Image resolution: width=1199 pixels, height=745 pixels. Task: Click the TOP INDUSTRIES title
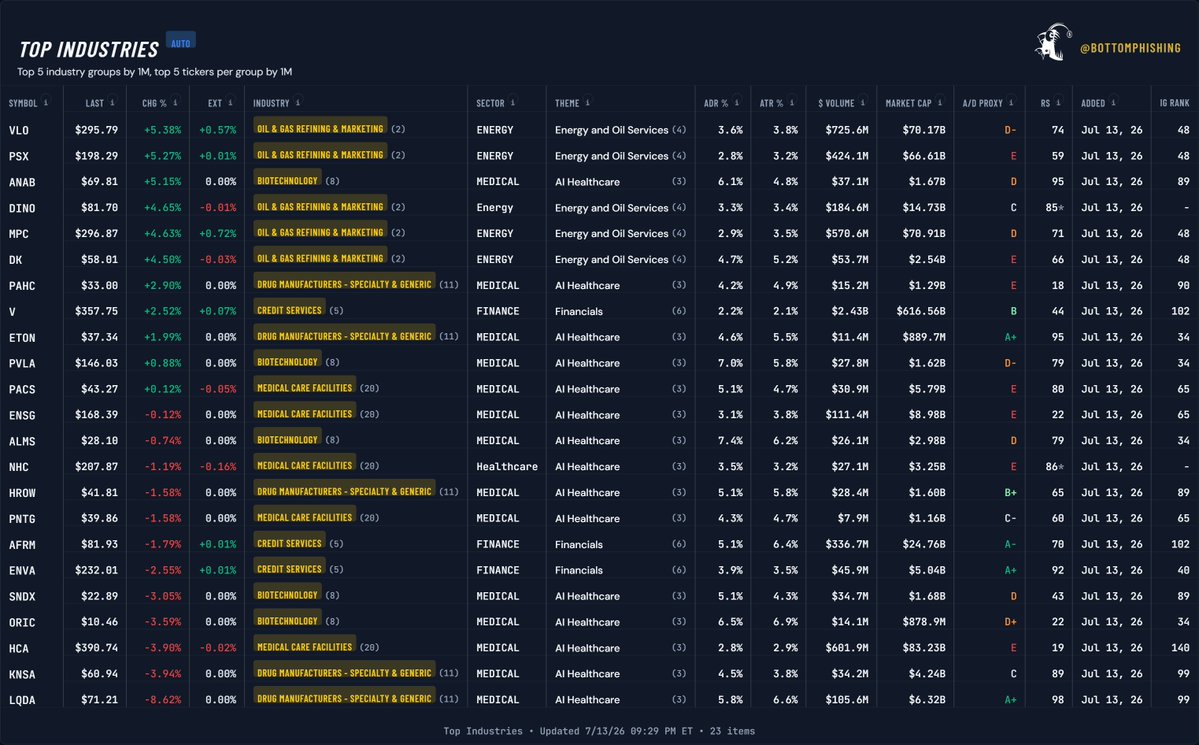tap(89, 50)
